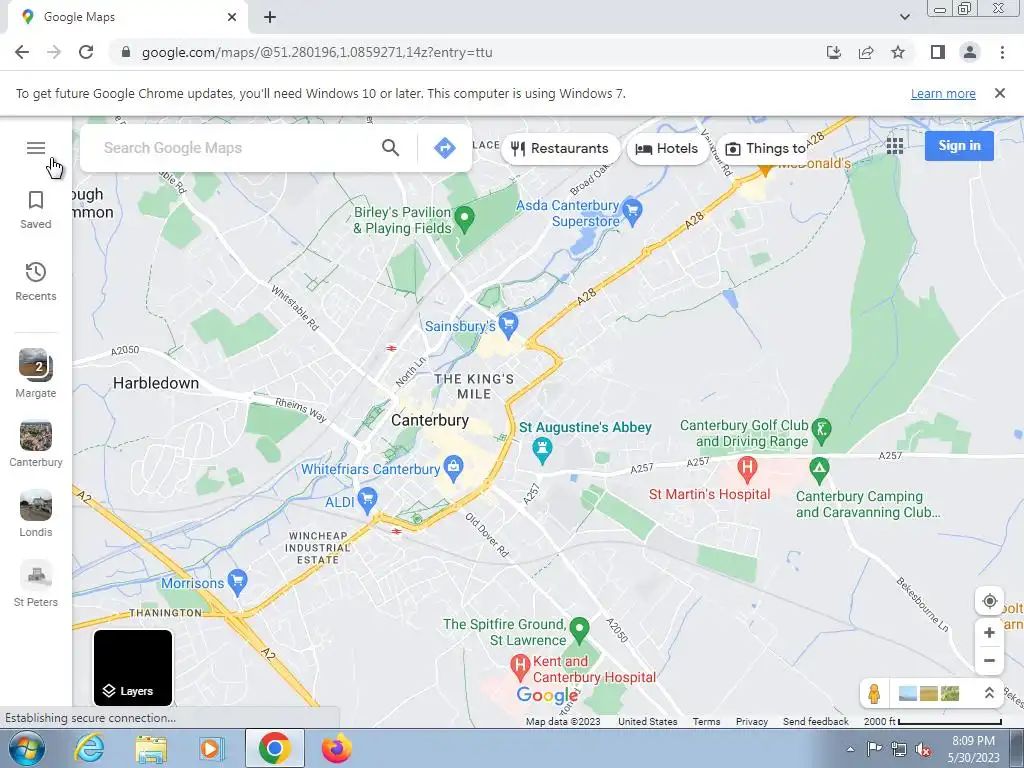
Task: Open Directions via blue arrow icon
Action: point(445,148)
